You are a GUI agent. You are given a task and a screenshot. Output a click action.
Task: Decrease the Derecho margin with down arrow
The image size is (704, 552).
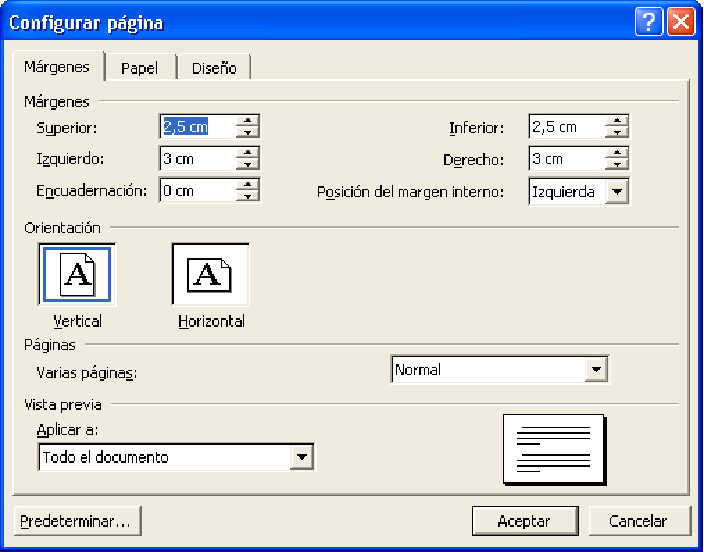617,164
